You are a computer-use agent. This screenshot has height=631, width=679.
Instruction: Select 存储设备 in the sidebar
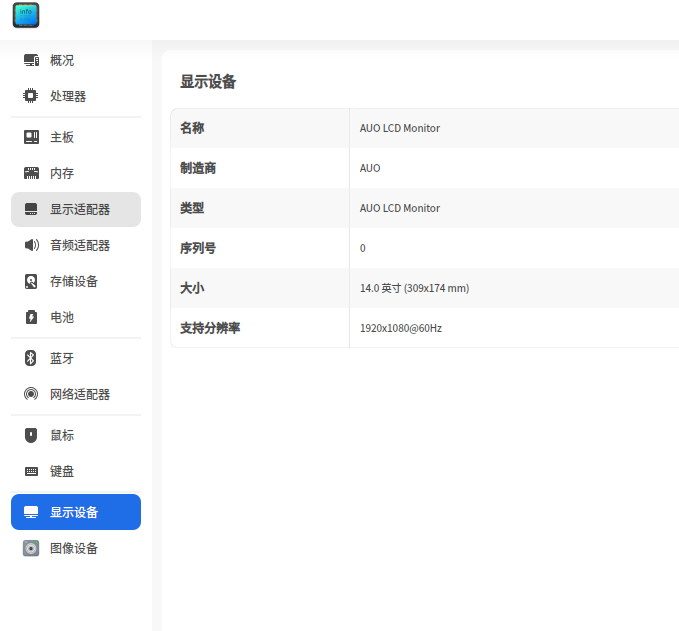pyautogui.click(x=76, y=281)
